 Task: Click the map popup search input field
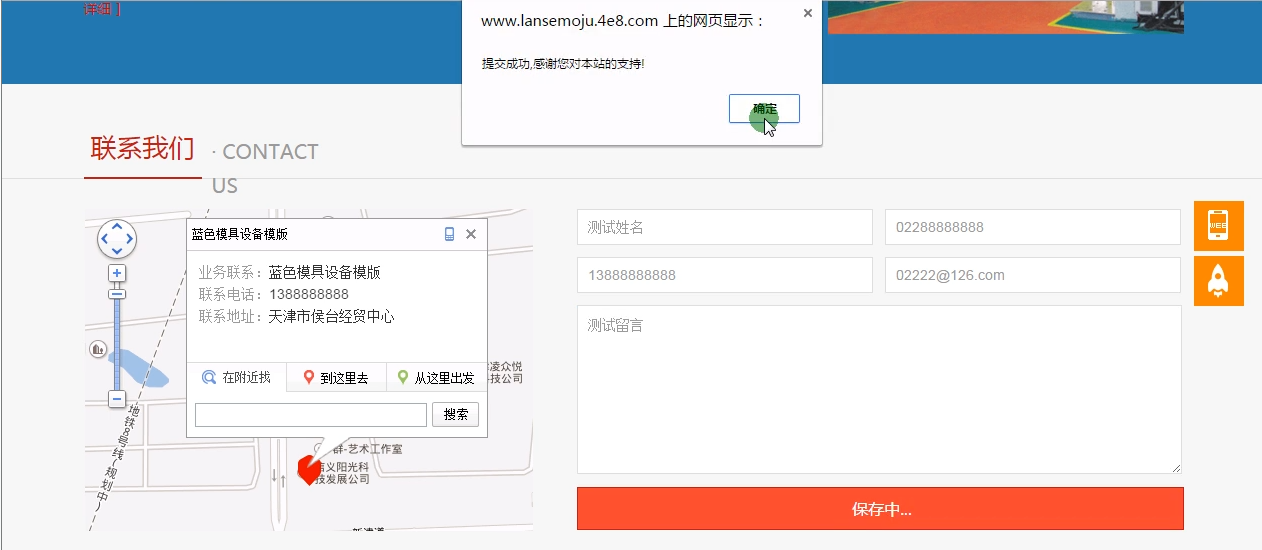tap(311, 415)
